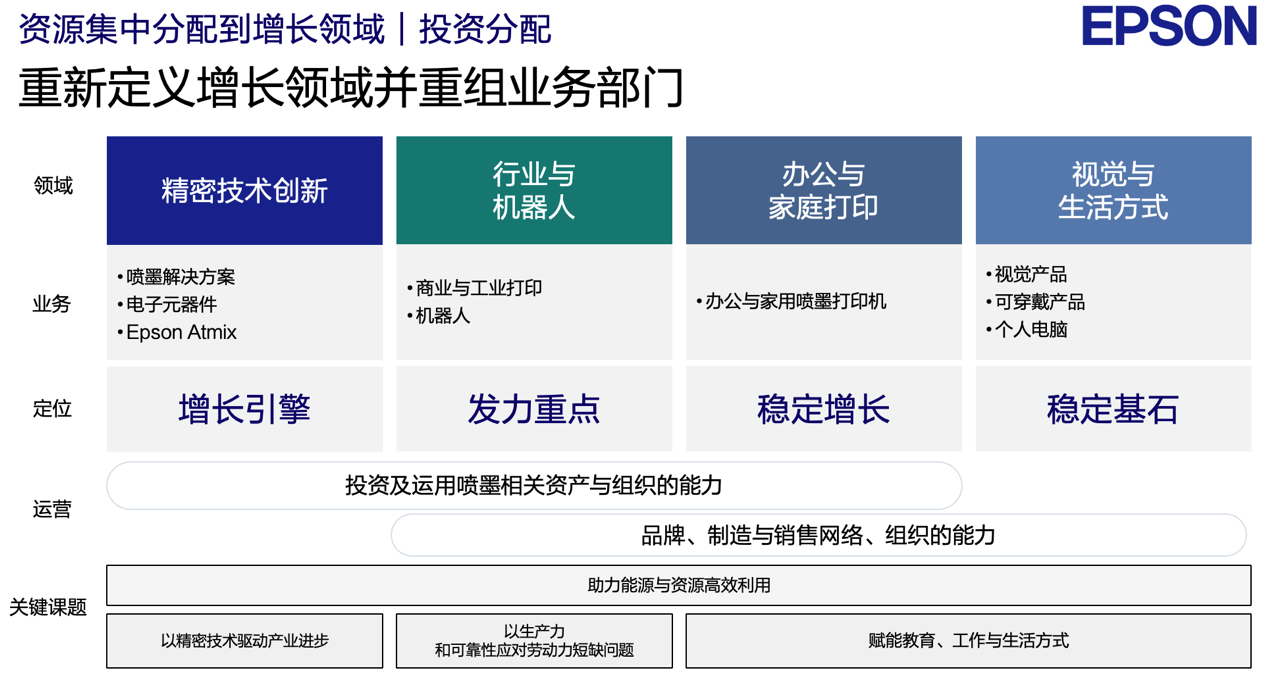Click the 增长引擎 positioning box
Screen dimensions: 1267x674
click(245, 409)
